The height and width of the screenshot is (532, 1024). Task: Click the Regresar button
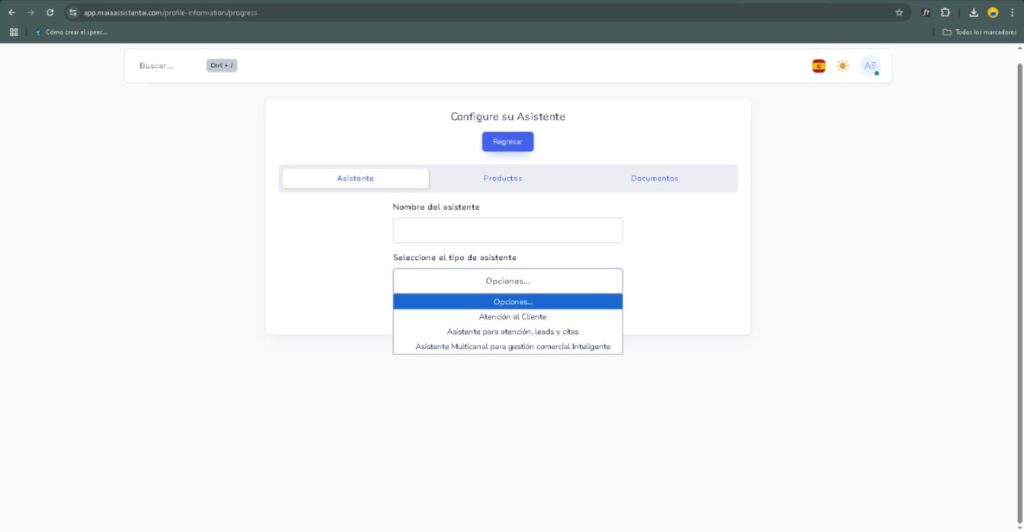(507, 142)
